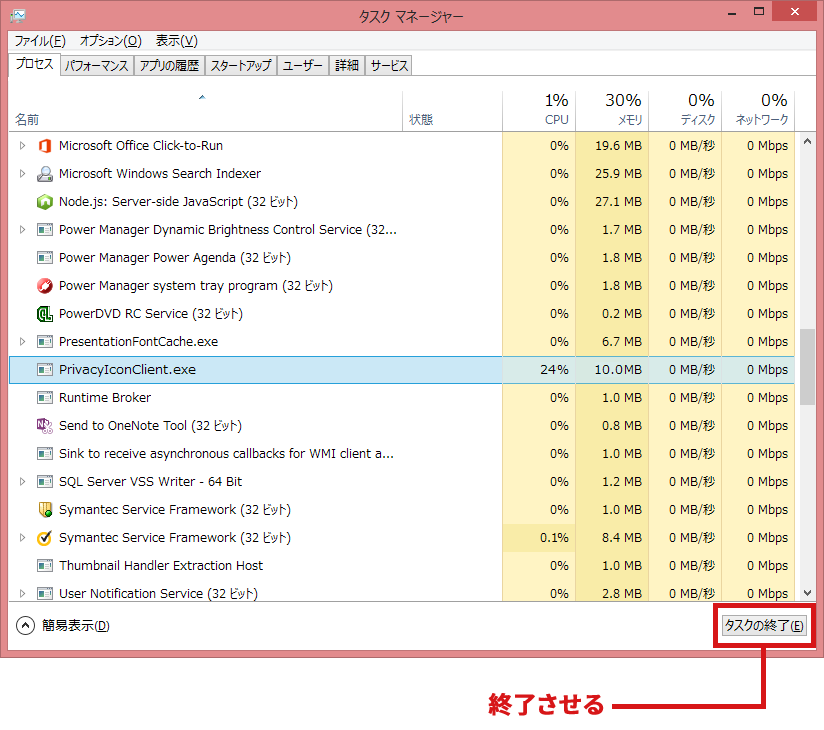Click the Microsoft Office Click-to-Run icon
Viewport: 824px width, 730px height.
coord(44,146)
